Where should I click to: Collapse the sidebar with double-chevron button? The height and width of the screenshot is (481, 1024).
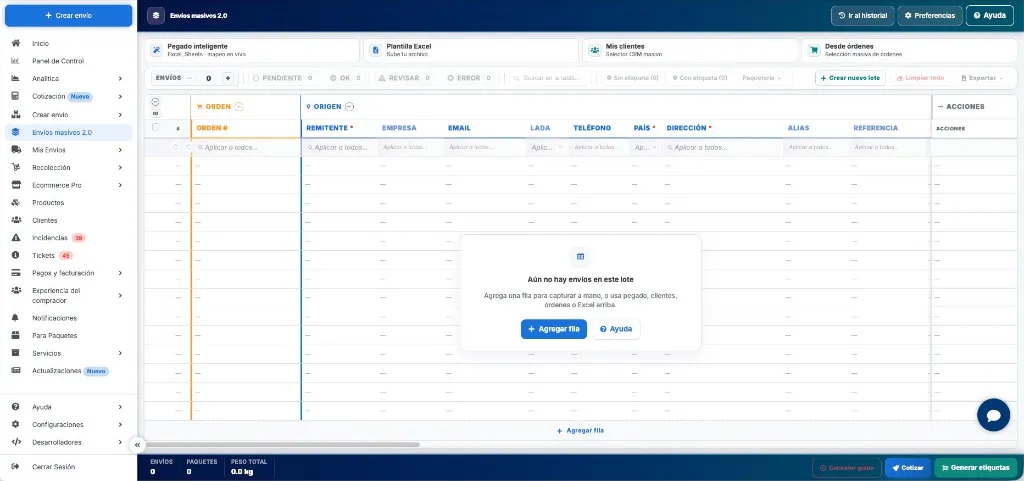(137, 445)
